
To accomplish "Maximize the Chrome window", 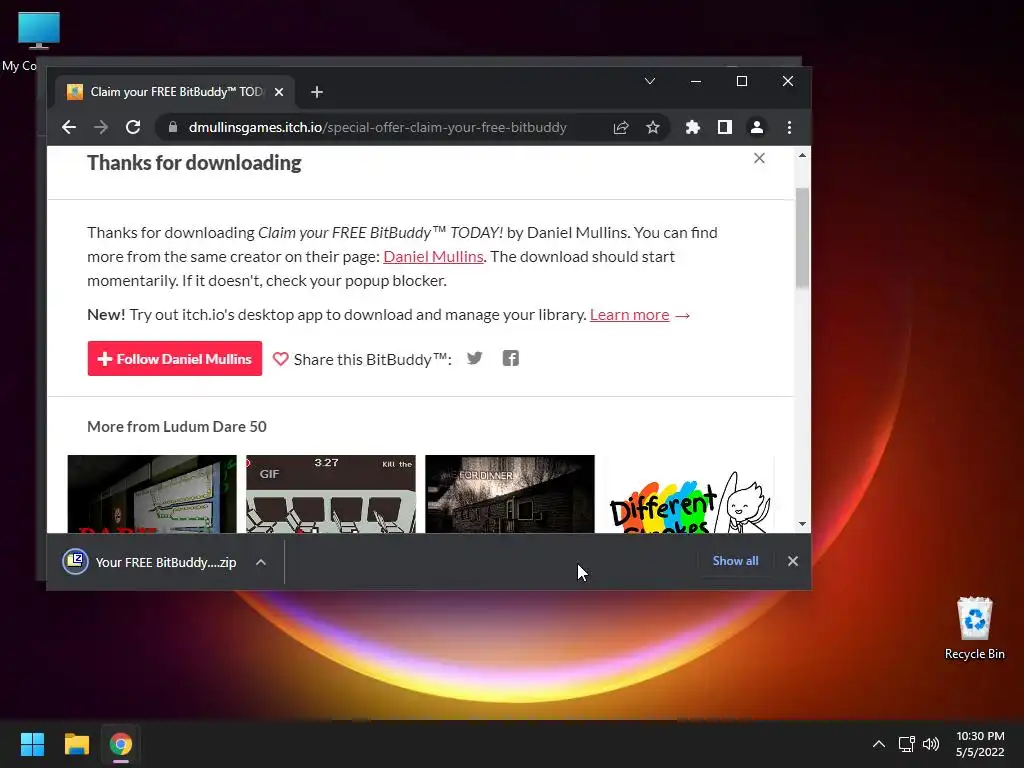I will pyautogui.click(x=742, y=81).
